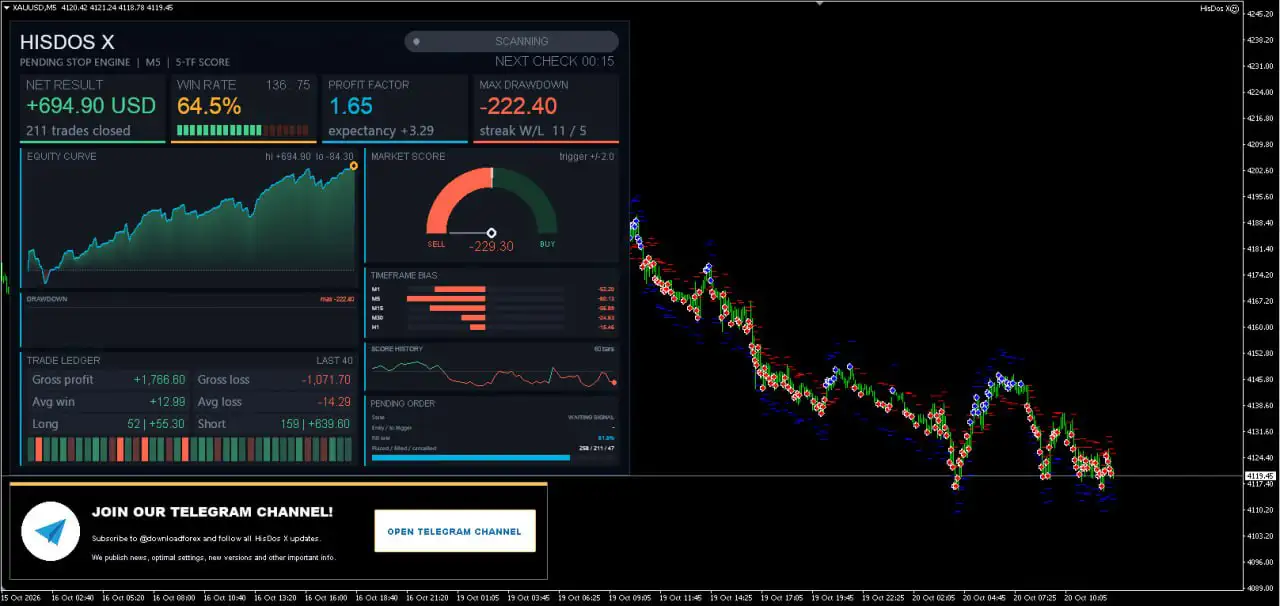Click the TIMEFRAME BIAS heading
Screen dimensions: 1280x606
click(x=404, y=275)
